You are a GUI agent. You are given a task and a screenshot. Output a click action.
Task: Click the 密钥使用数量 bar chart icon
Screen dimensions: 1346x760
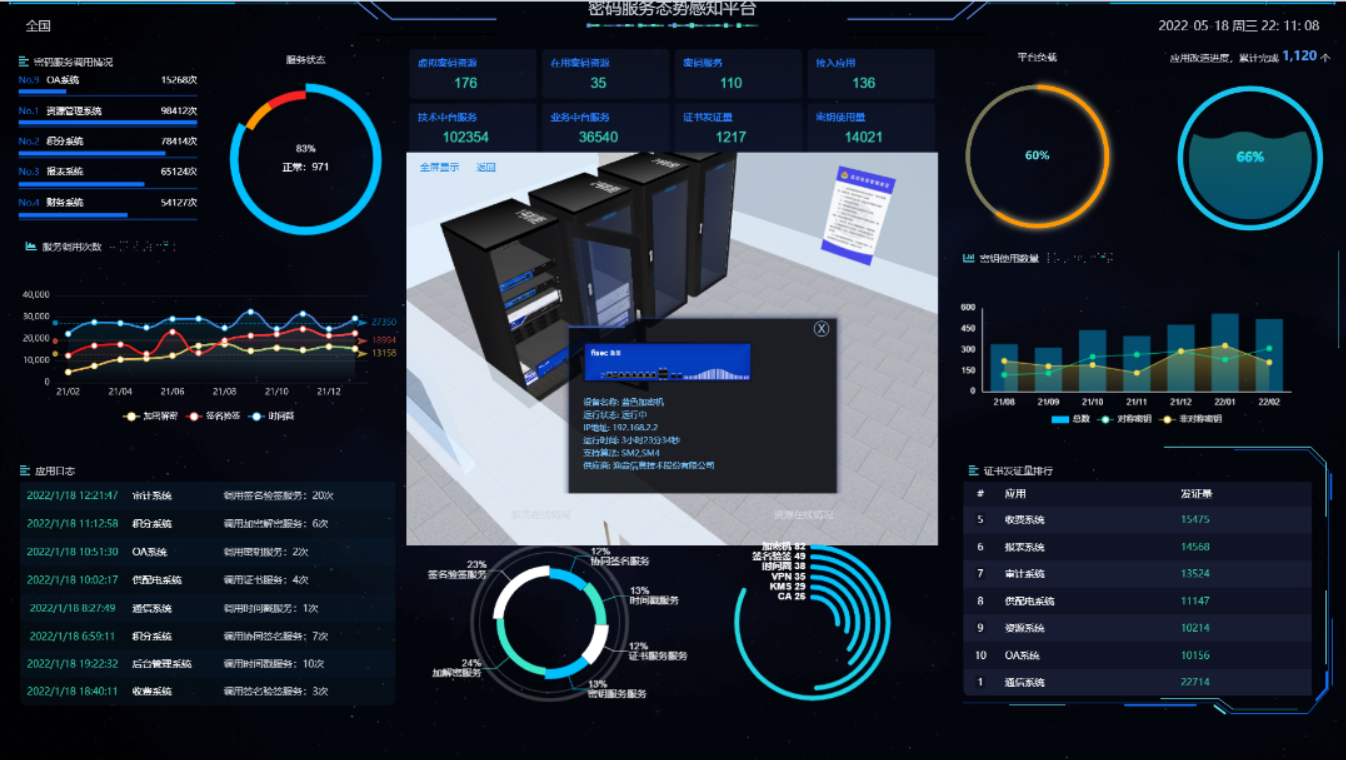coord(968,258)
